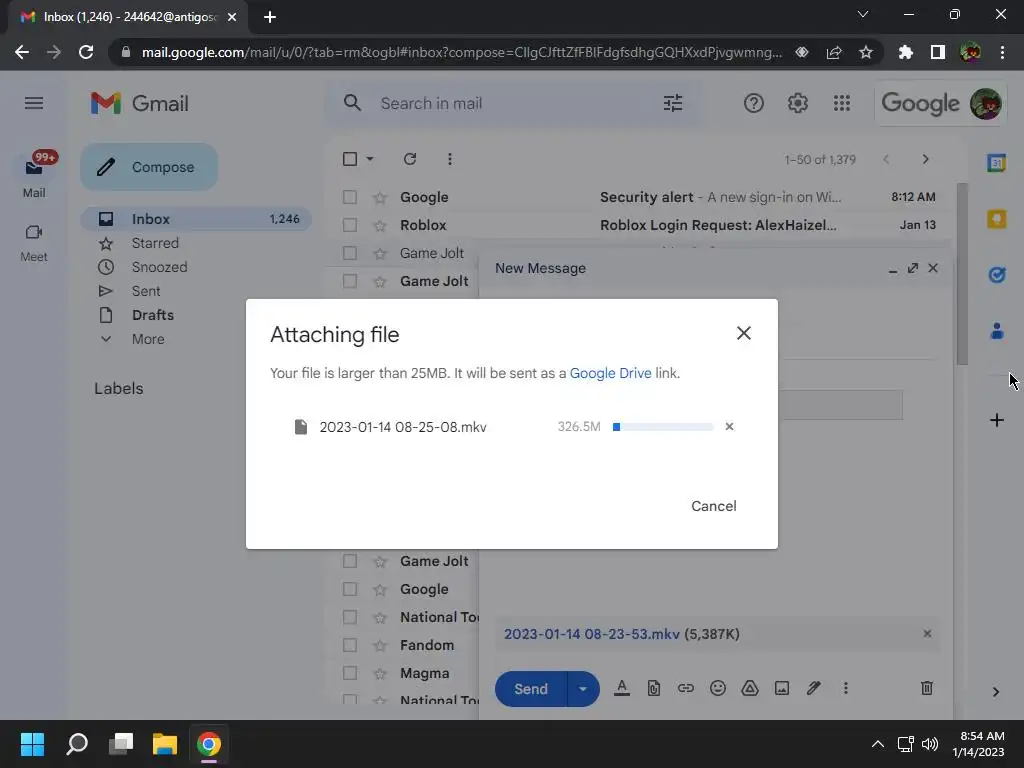Click the search magnifier icon in Gmail

click(x=352, y=103)
